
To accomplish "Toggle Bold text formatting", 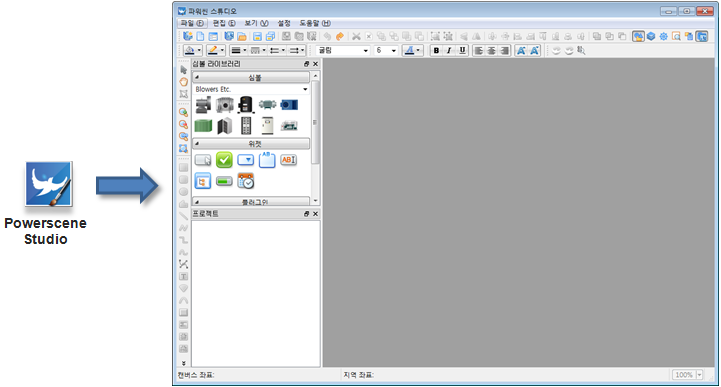I will pos(436,51).
